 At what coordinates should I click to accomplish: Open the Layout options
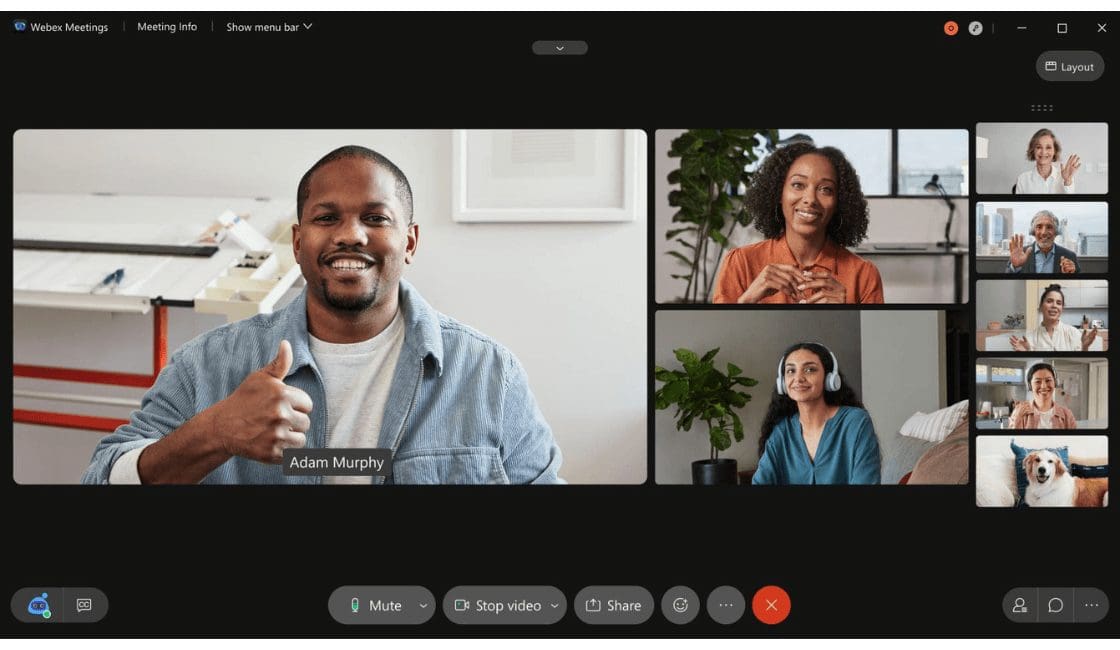click(x=1069, y=67)
